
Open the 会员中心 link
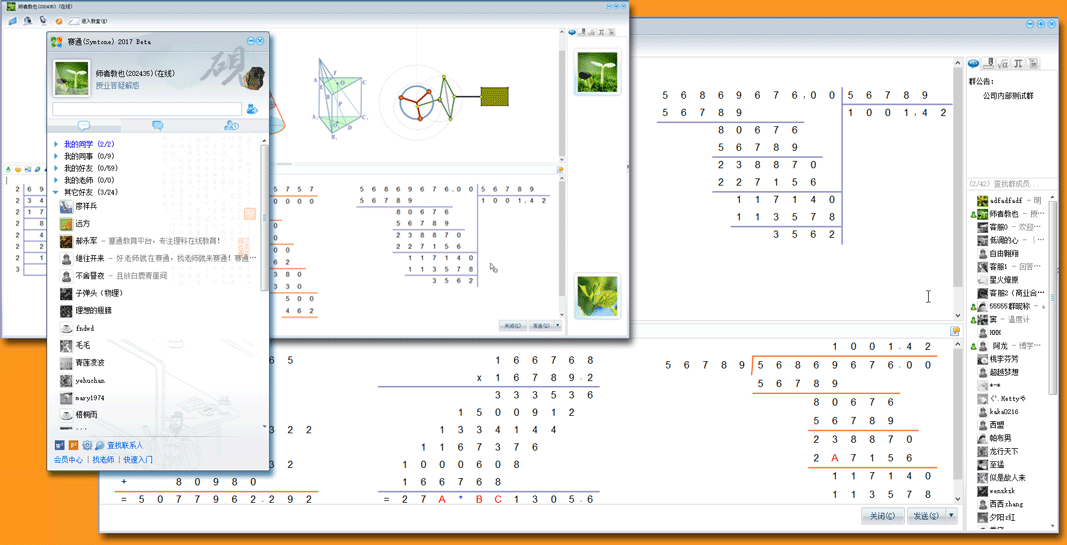pyautogui.click(x=68, y=460)
